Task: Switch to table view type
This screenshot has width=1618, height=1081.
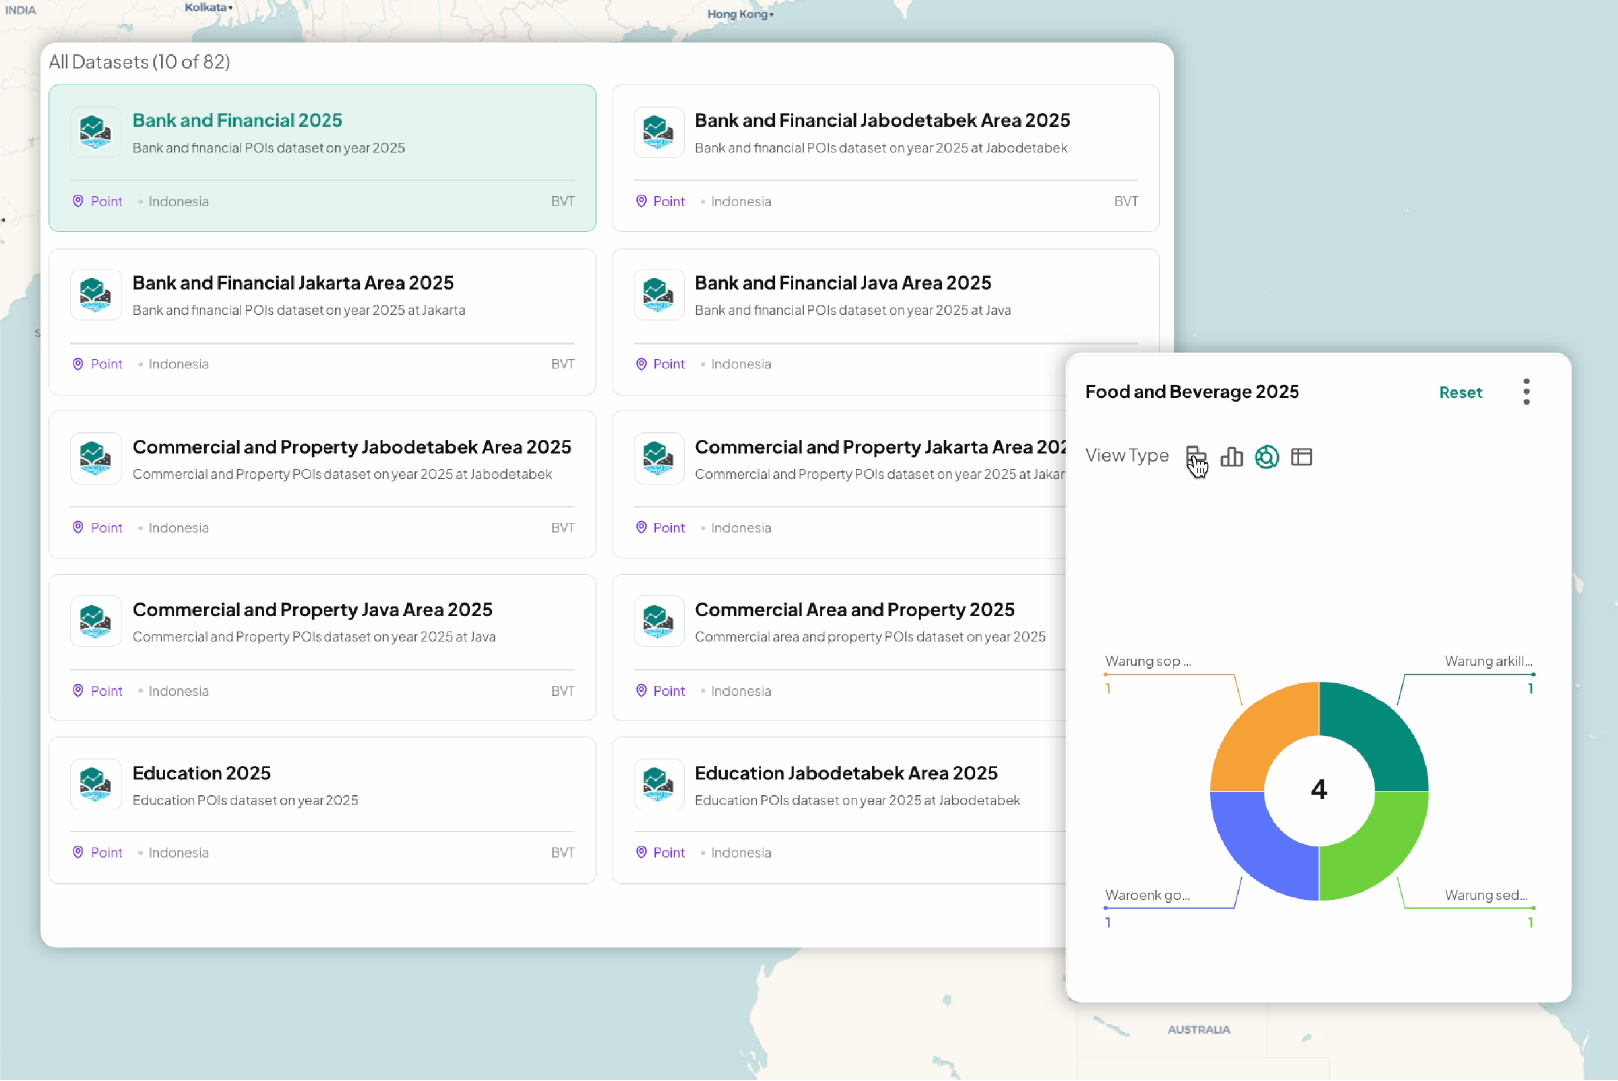Action: click(x=1301, y=457)
